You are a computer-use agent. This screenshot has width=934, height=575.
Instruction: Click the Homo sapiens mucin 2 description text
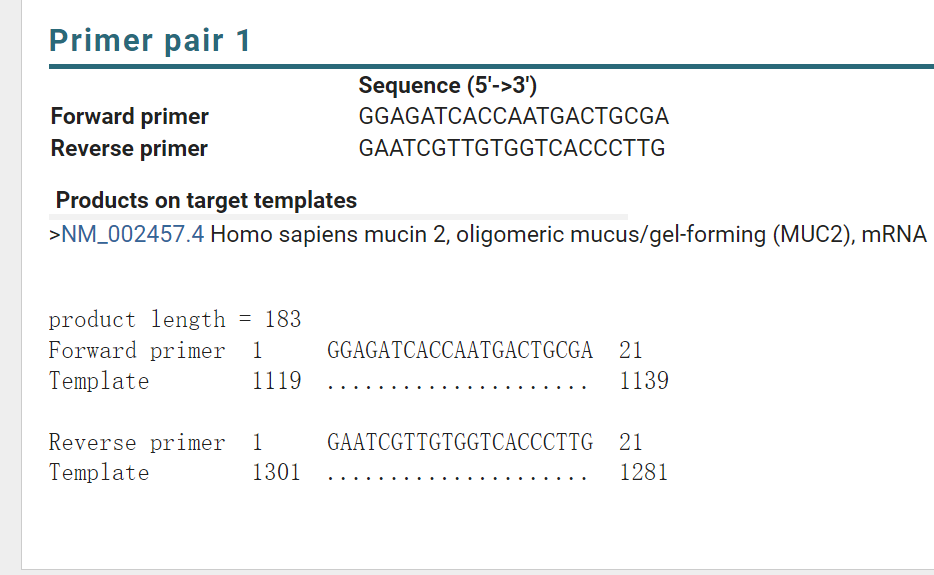[x=568, y=234]
